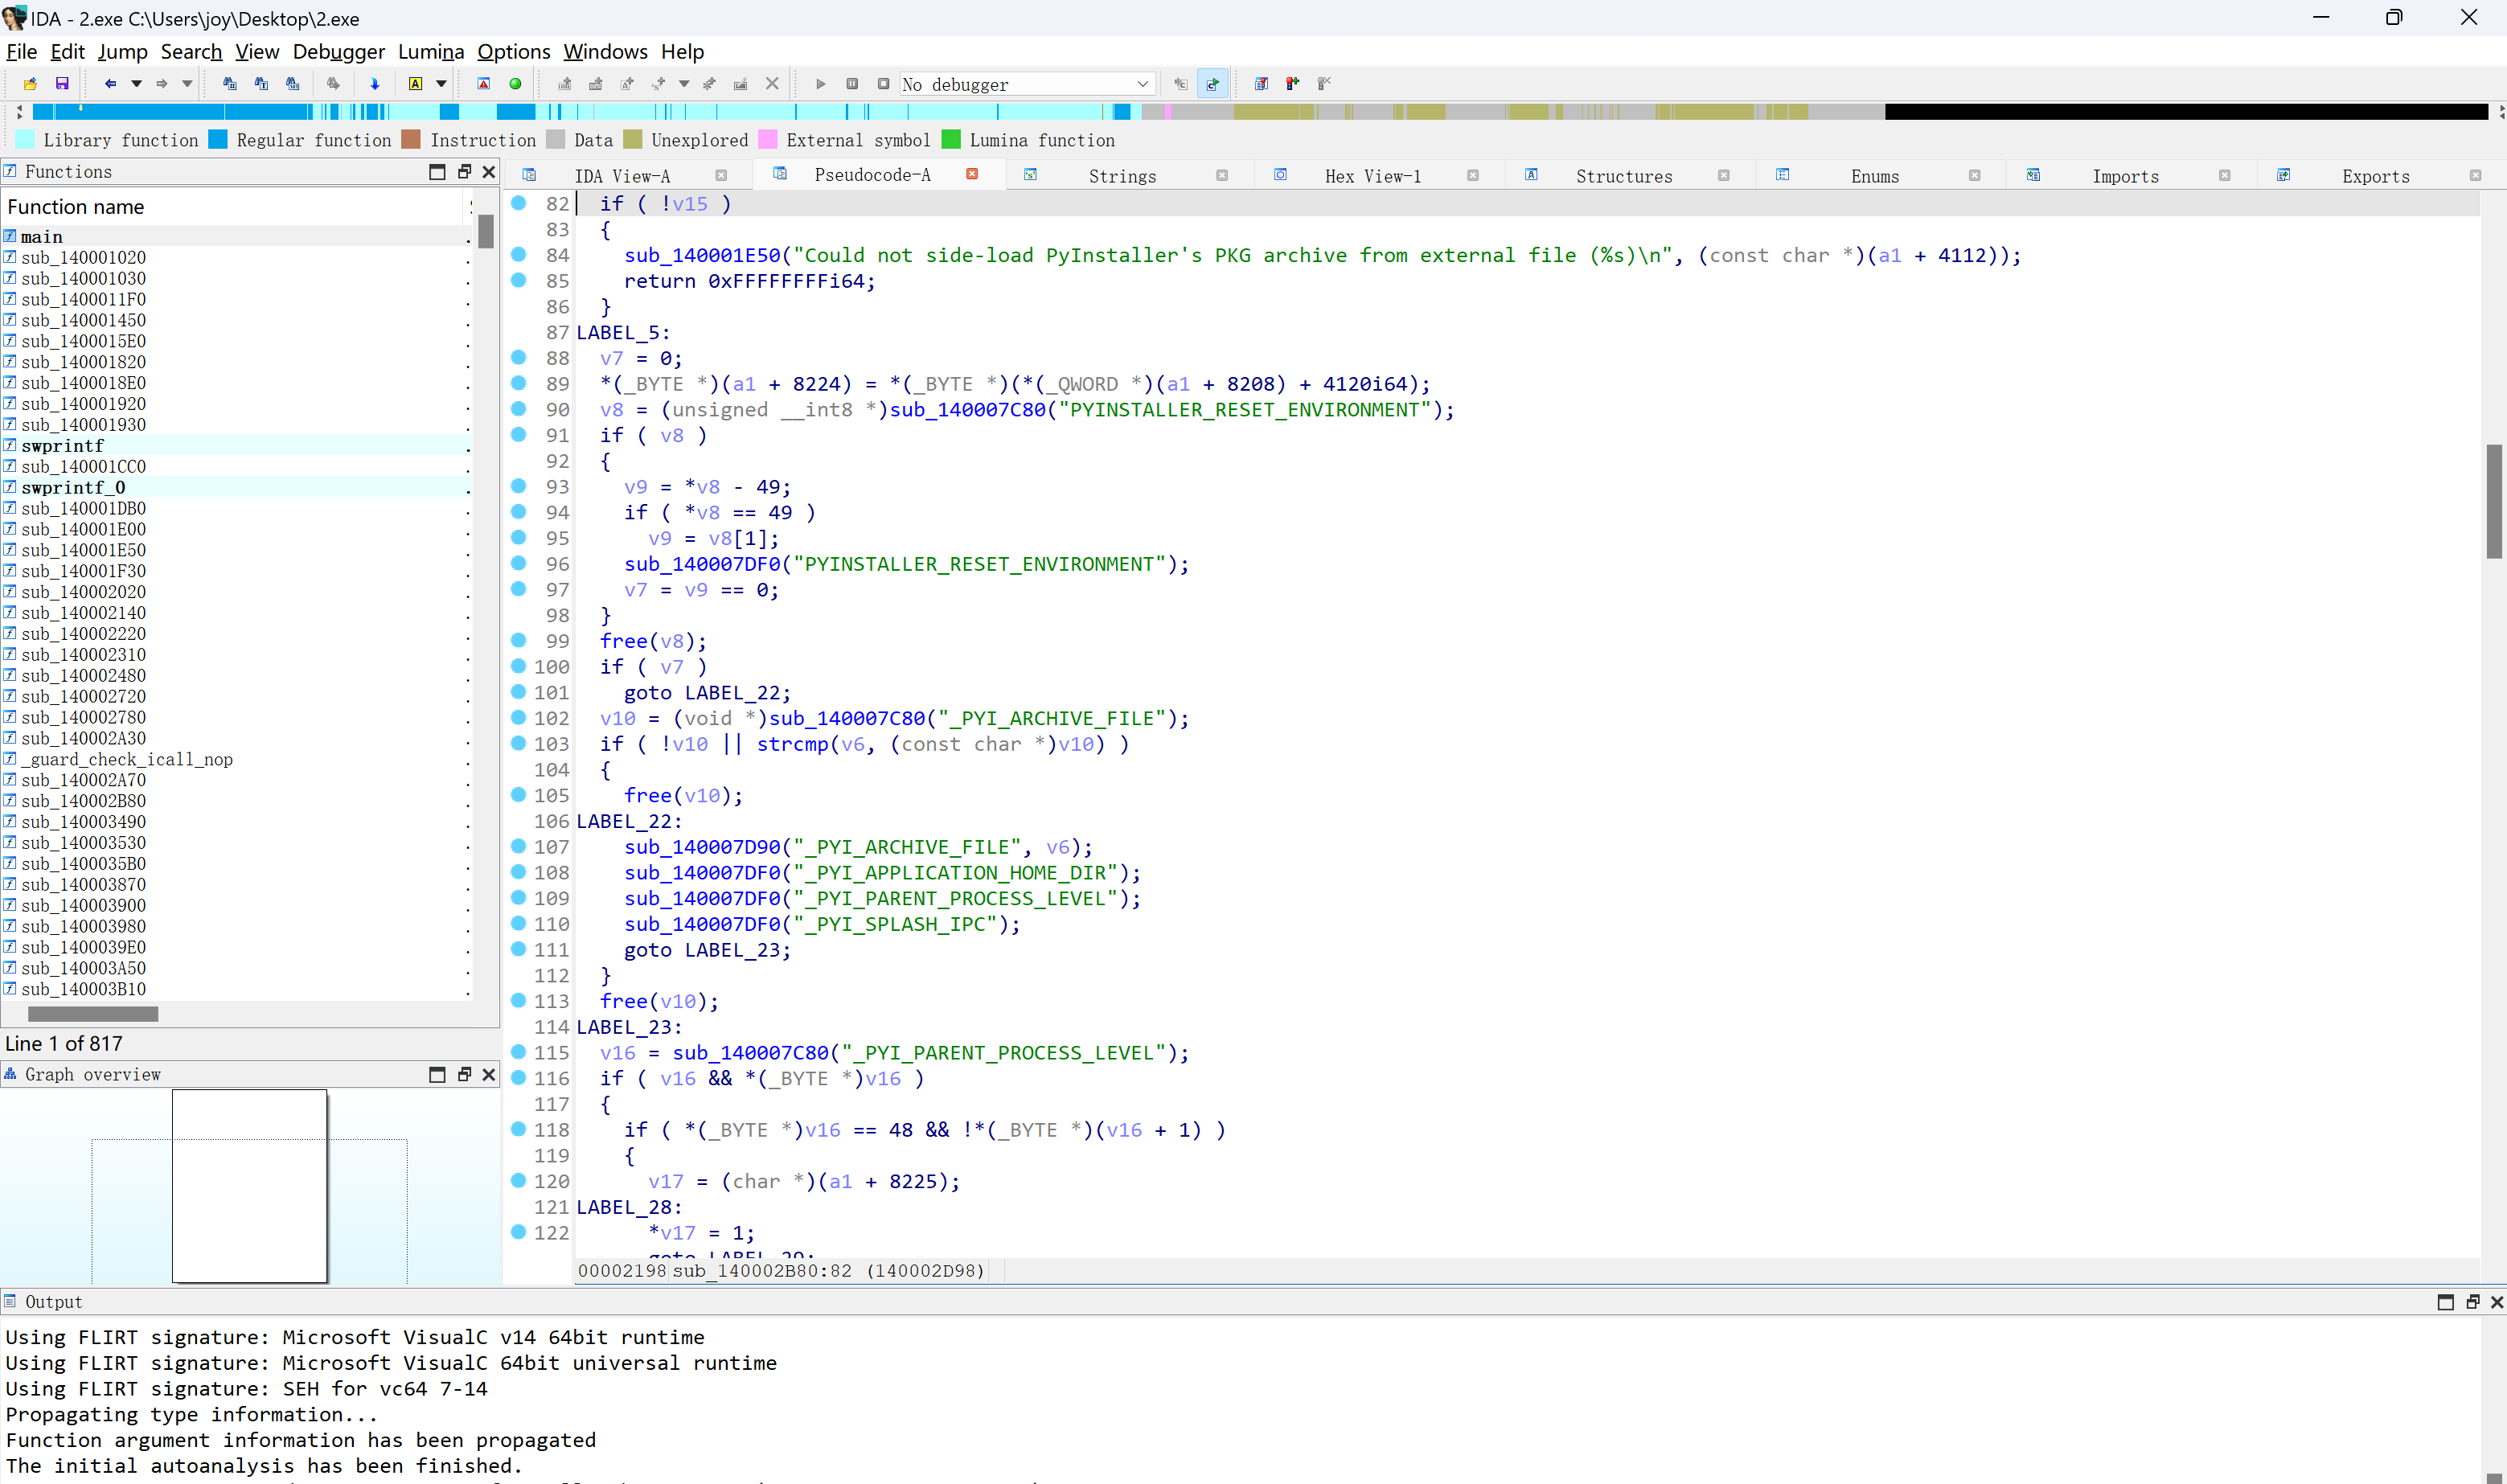Maximize the Output panel
Screen dimensions: 2507x1484
[x=2445, y=1302]
